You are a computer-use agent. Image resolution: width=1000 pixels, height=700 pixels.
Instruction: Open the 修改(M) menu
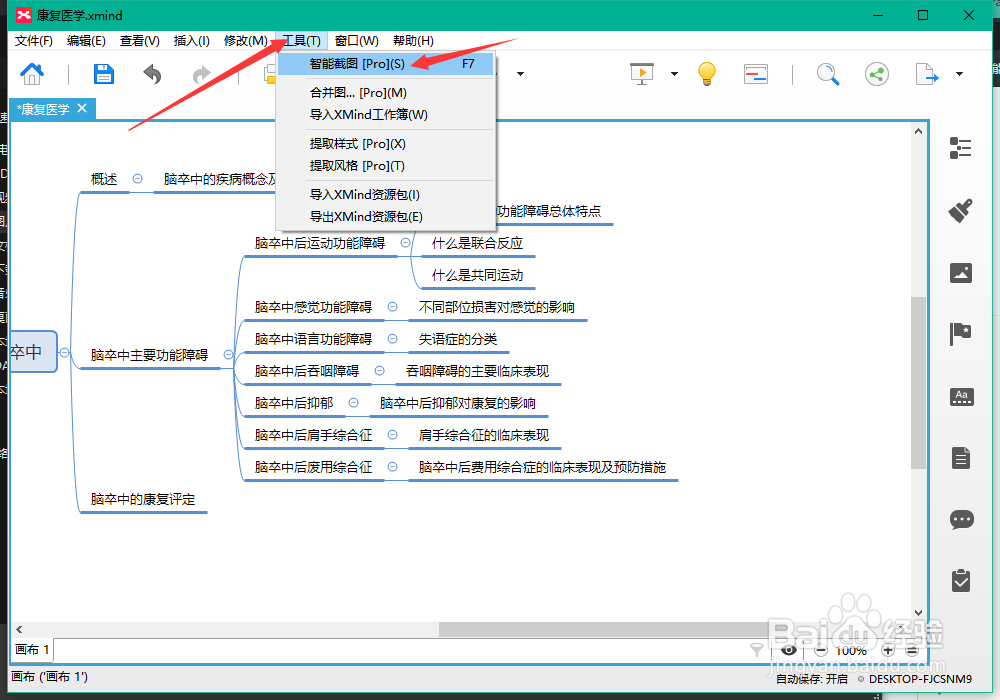[246, 41]
